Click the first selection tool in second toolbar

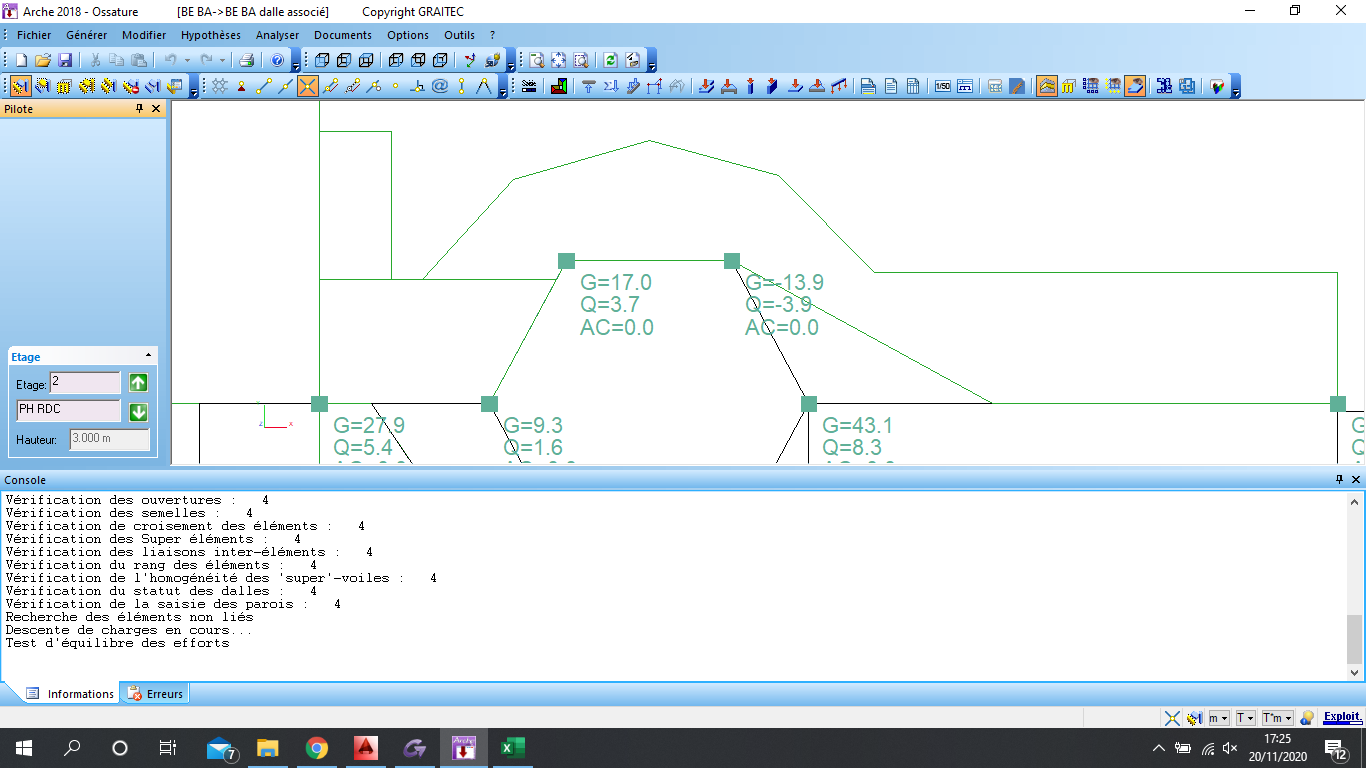coord(21,86)
